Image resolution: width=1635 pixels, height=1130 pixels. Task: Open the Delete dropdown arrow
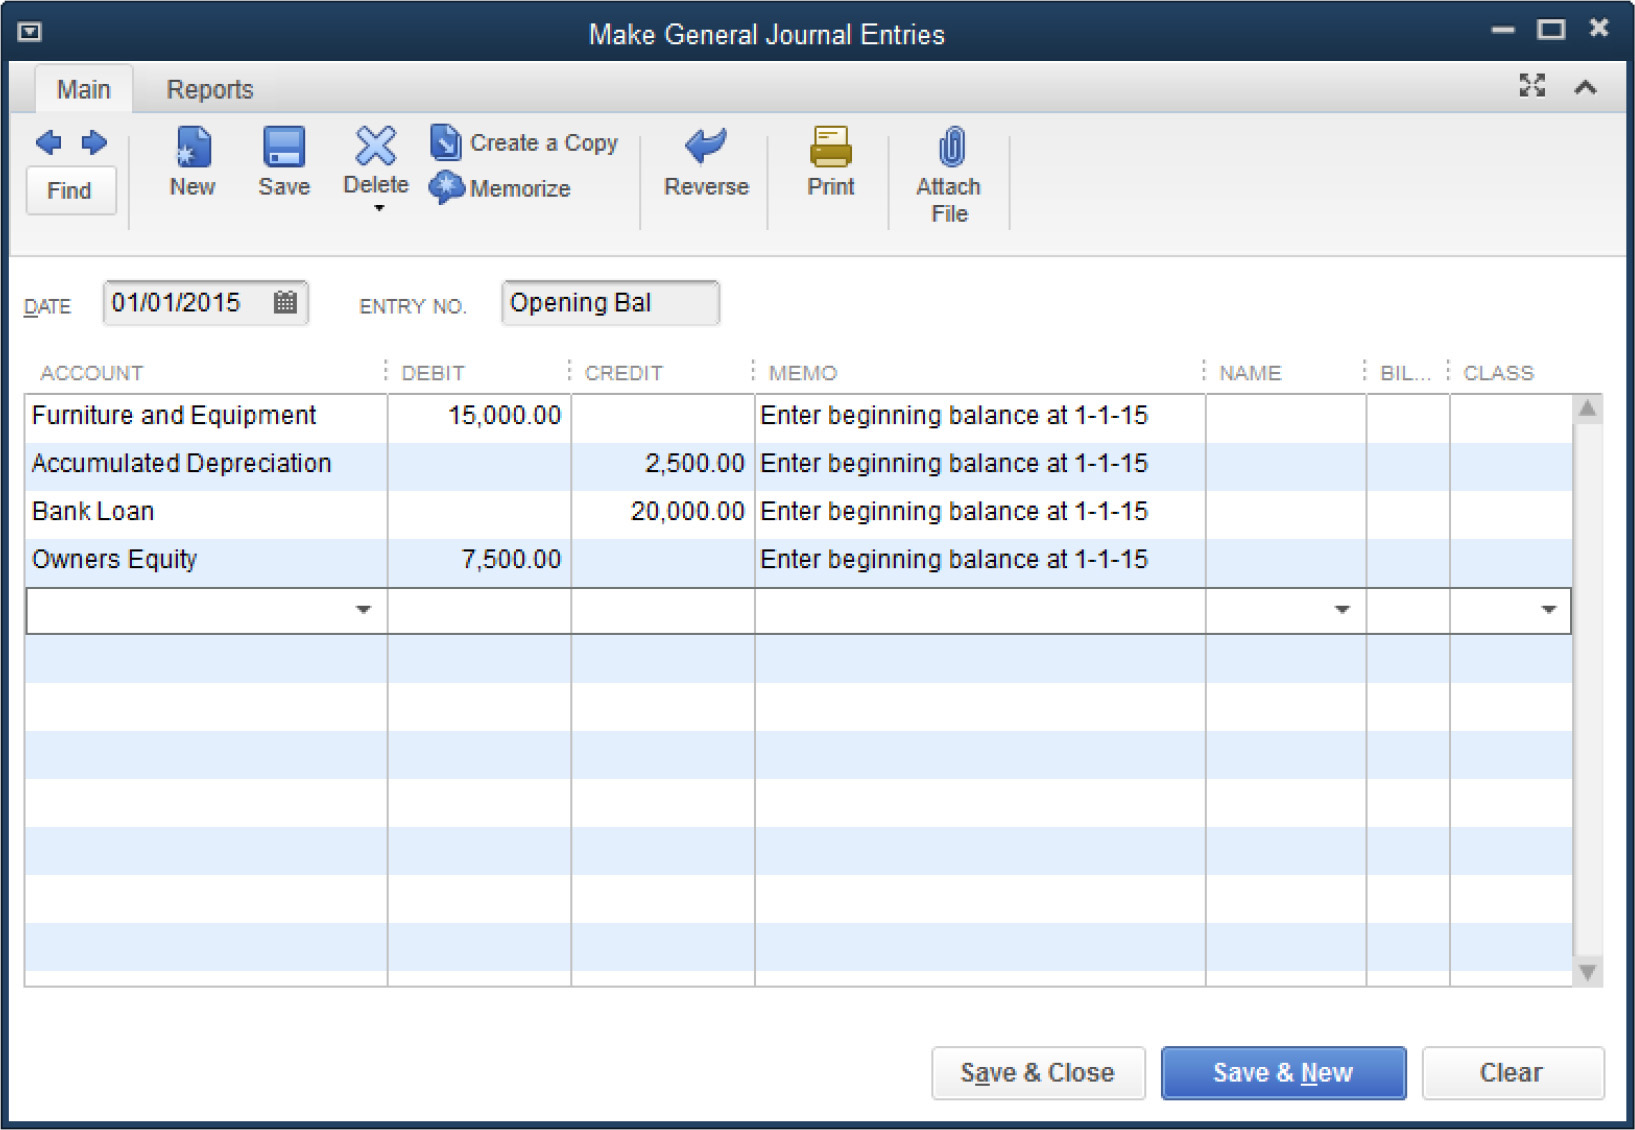pos(379,209)
